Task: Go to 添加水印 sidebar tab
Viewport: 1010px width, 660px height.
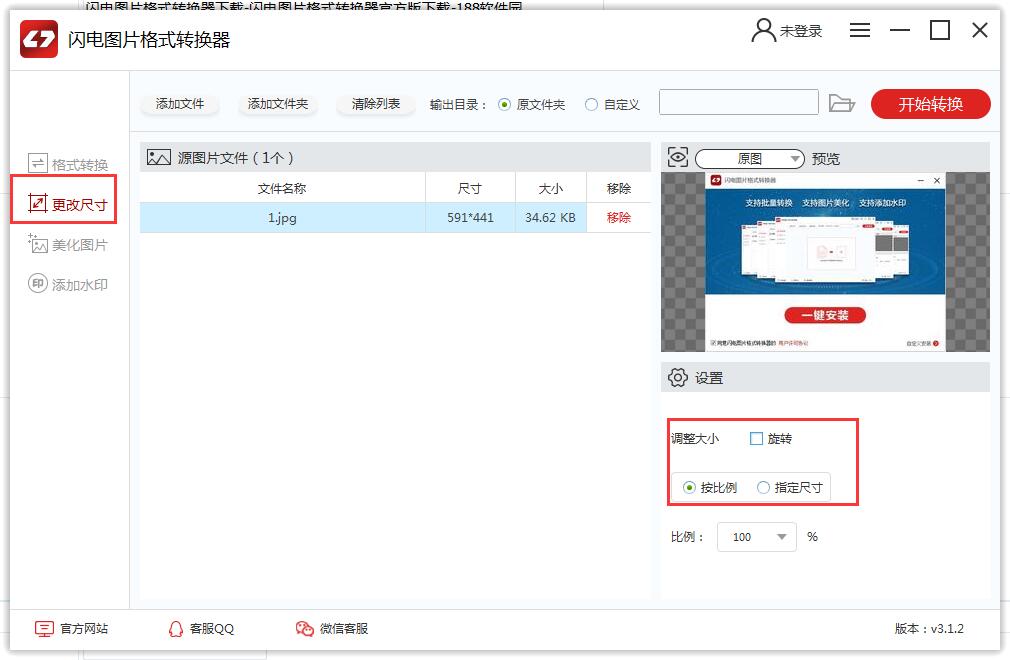Action: (68, 285)
